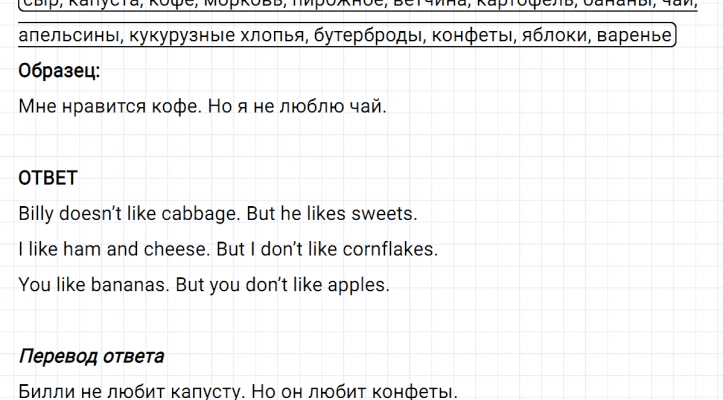Image resolution: width=723 pixels, height=400 pixels.
Task: Click the name "Билли" in the translation
Action: coord(44,390)
